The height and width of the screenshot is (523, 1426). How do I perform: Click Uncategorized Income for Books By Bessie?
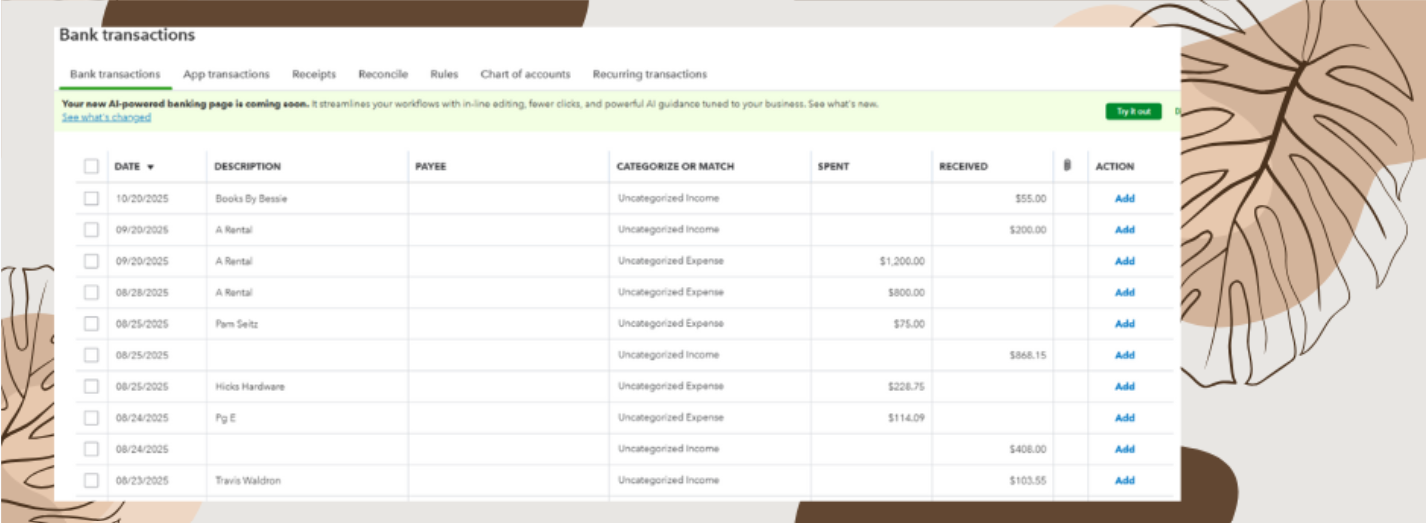pyautogui.click(x=668, y=198)
